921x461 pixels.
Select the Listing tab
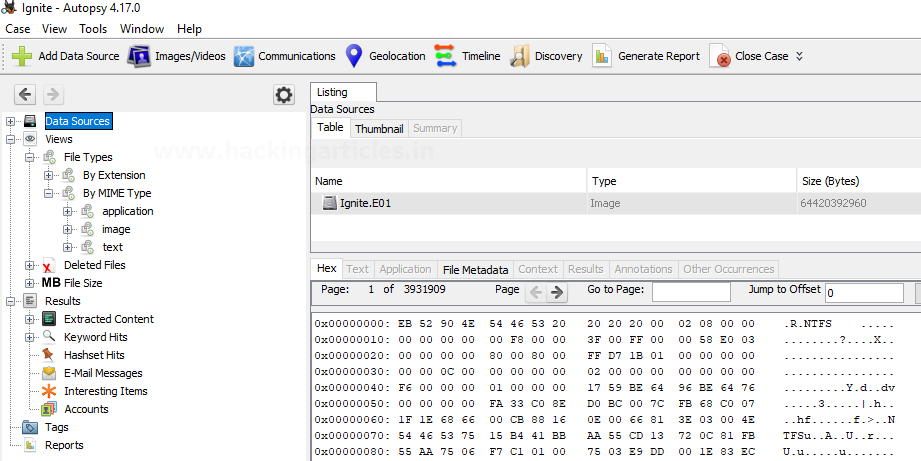pyautogui.click(x=344, y=92)
